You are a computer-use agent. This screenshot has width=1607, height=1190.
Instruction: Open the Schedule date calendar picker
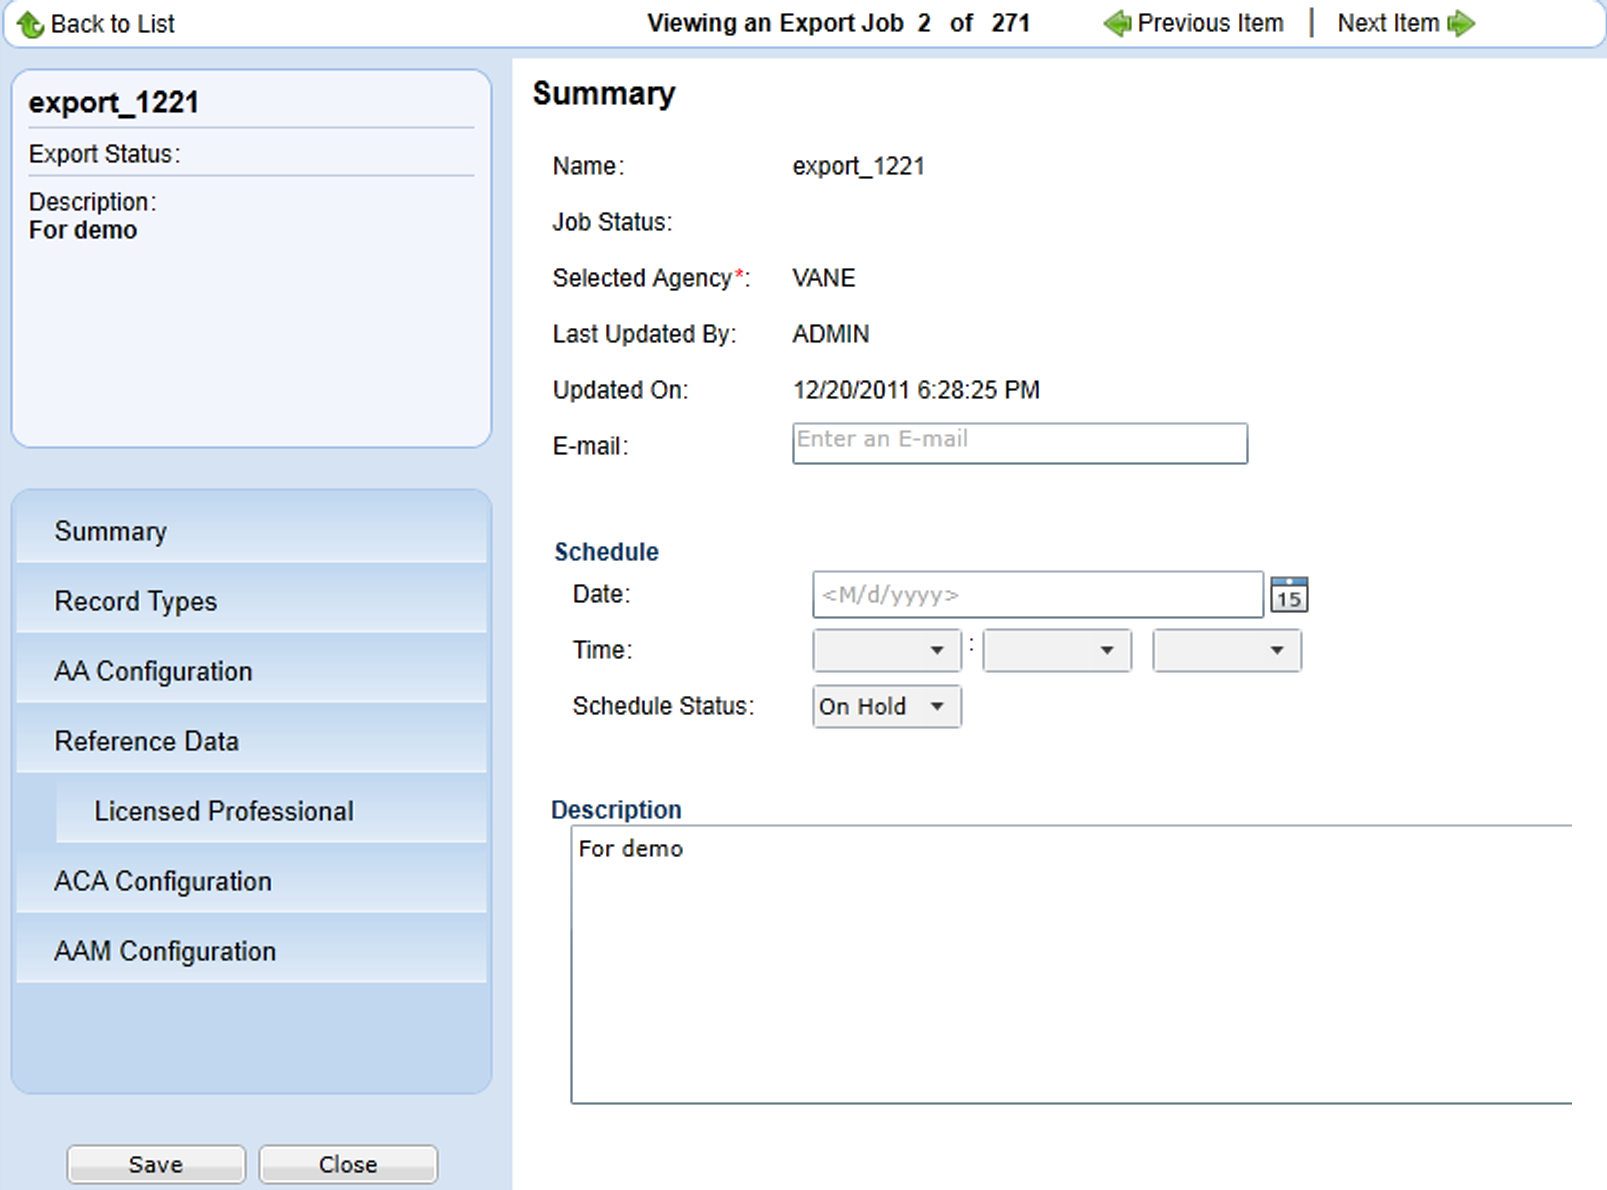click(x=1288, y=595)
